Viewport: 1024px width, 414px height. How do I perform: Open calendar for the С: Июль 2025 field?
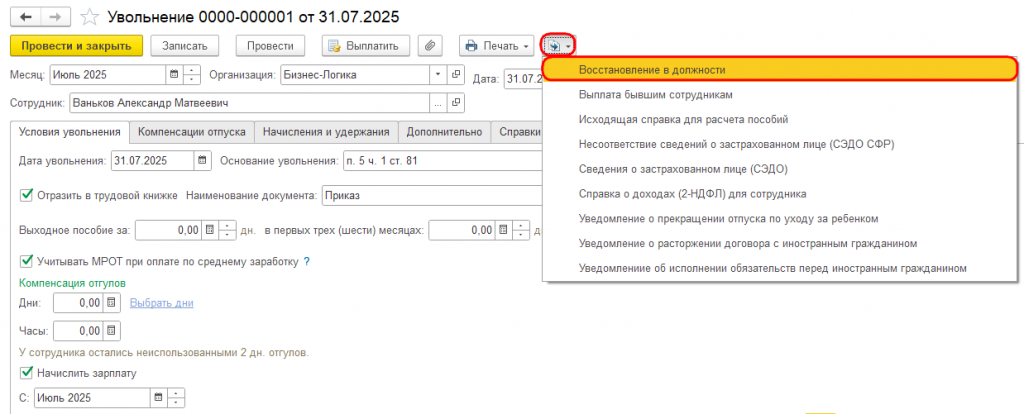click(x=158, y=398)
